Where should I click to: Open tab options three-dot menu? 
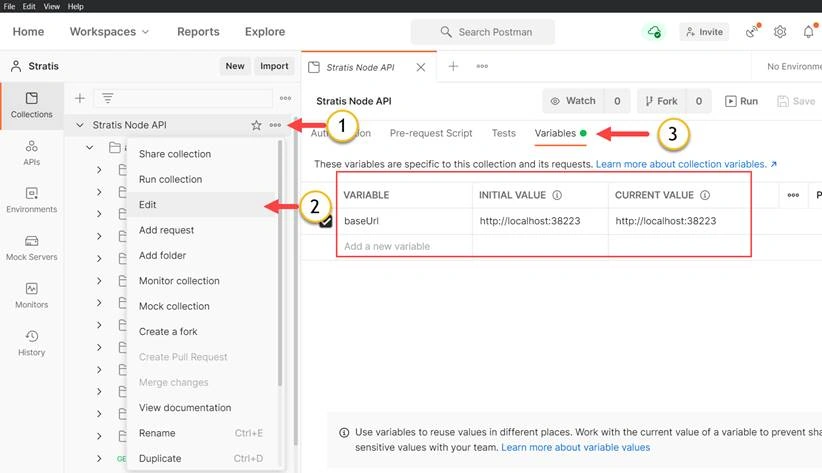tap(482, 66)
